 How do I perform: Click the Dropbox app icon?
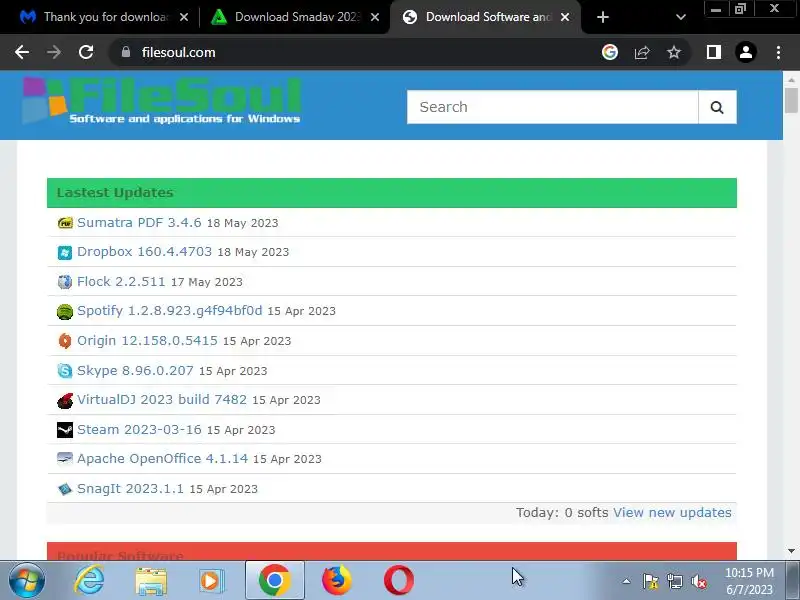pyautogui.click(x=65, y=253)
